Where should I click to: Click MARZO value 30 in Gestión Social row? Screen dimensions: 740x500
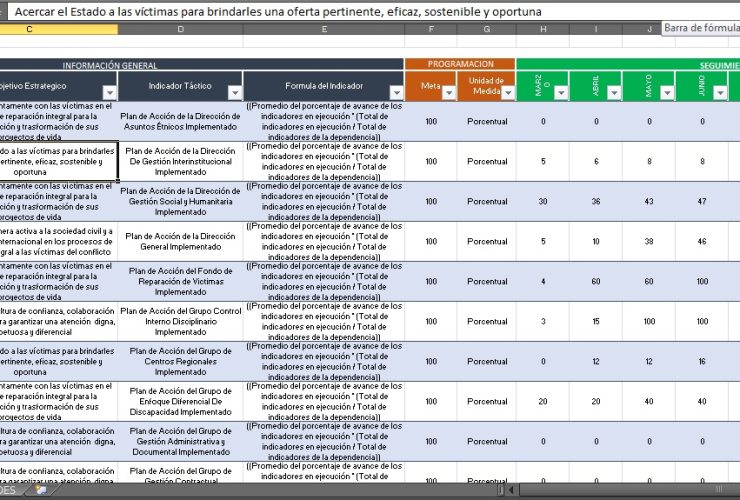click(x=543, y=202)
